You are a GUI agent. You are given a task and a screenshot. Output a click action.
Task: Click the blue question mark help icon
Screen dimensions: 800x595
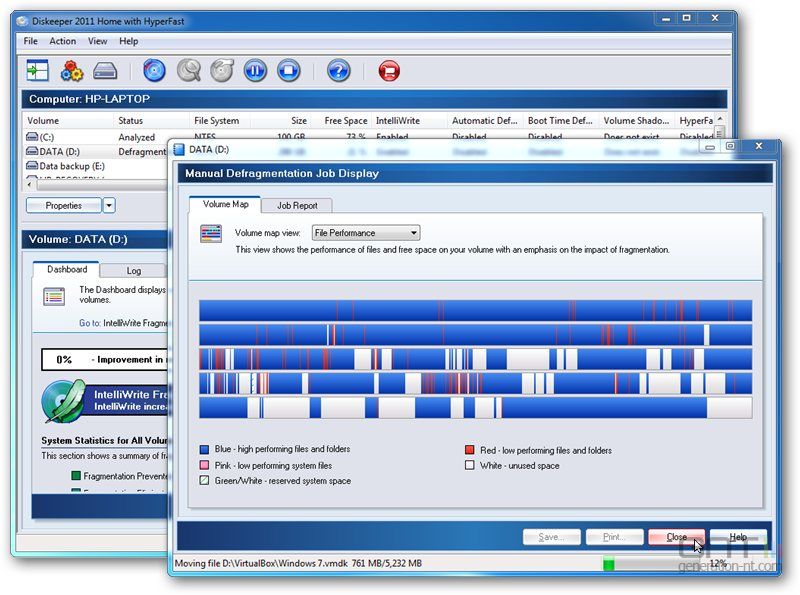pyautogui.click(x=338, y=70)
